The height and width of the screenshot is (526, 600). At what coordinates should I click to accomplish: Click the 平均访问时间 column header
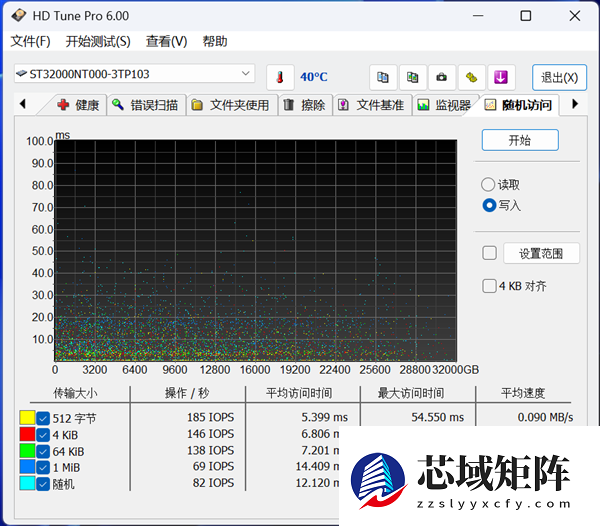click(x=299, y=393)
